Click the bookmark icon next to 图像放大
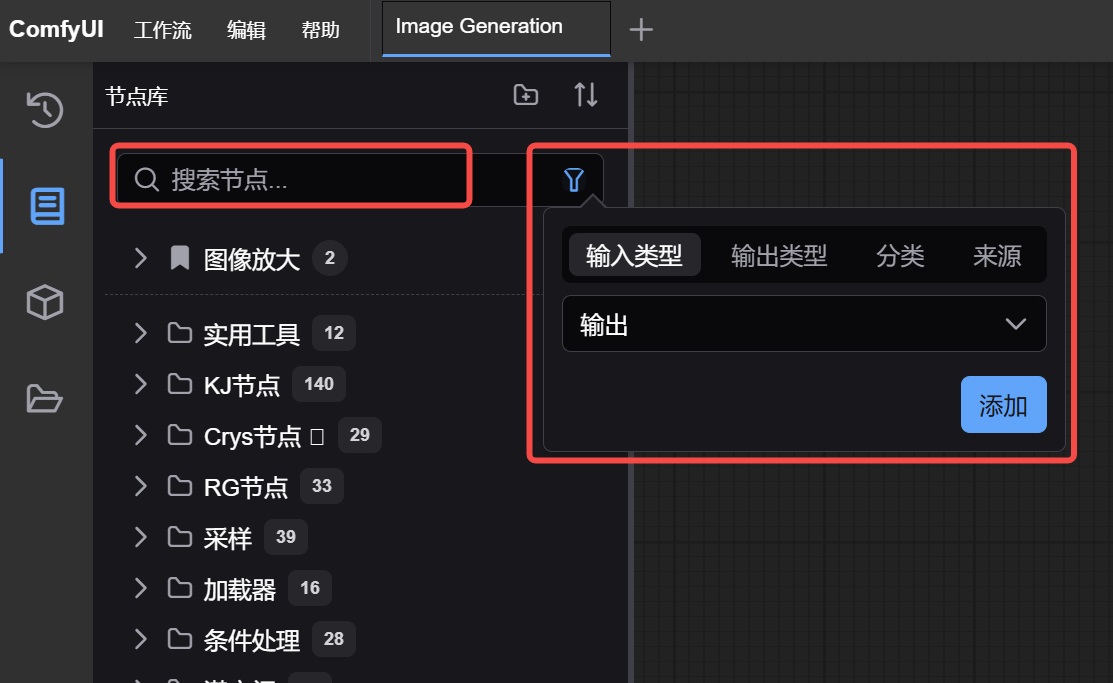 pyautogui.click(x=178, y=258)
